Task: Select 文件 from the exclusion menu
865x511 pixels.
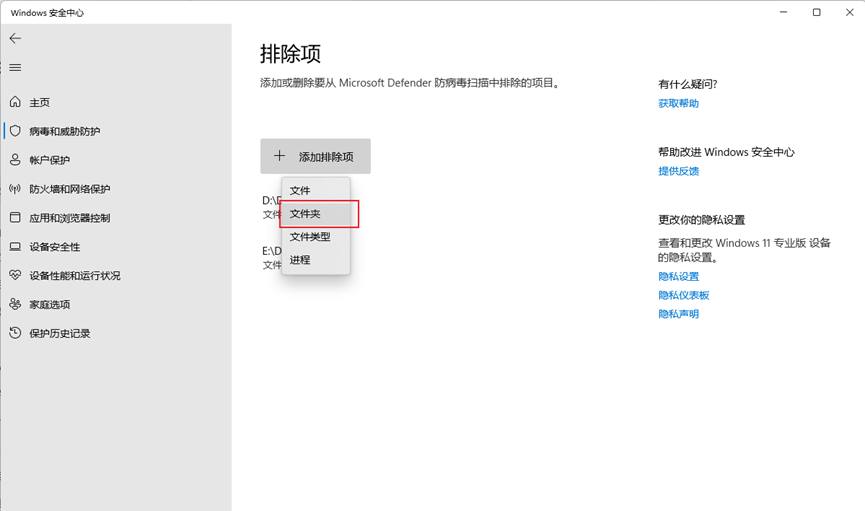Action: coord(300,191)
